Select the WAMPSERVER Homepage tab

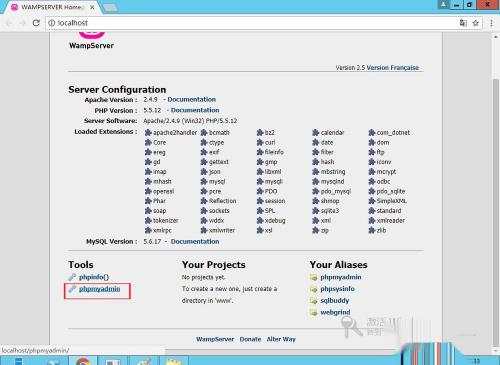tap(53, 7)
